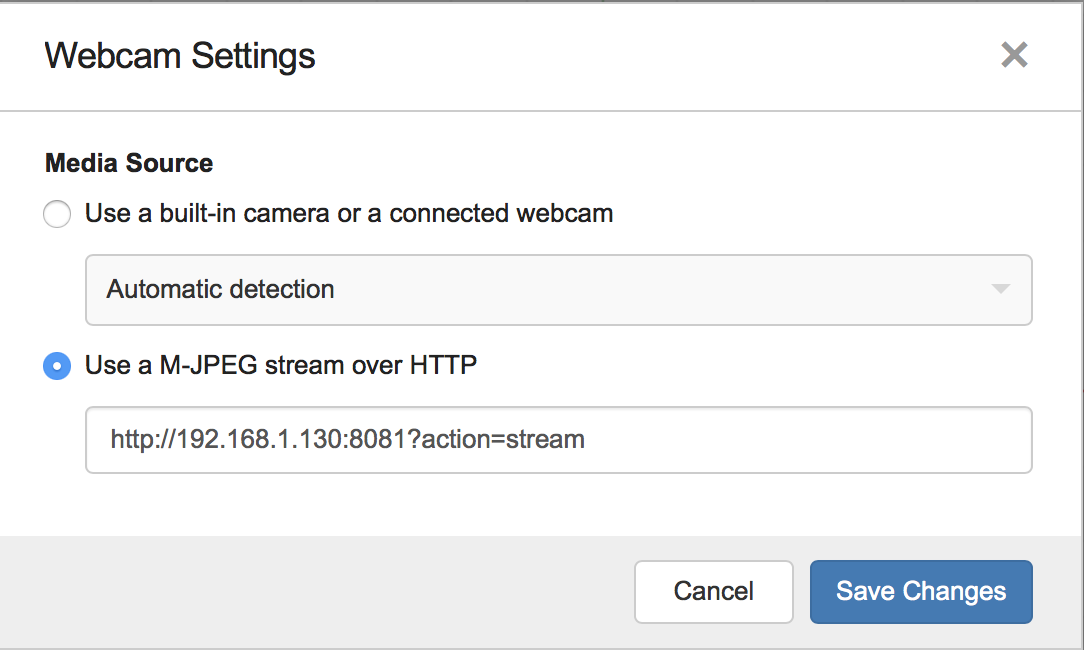Focus the M-JPEG stream URL field
Image resolution: width=1084 pixels, height=650 pixels.
pyautogui.click(x=559, y=440)
